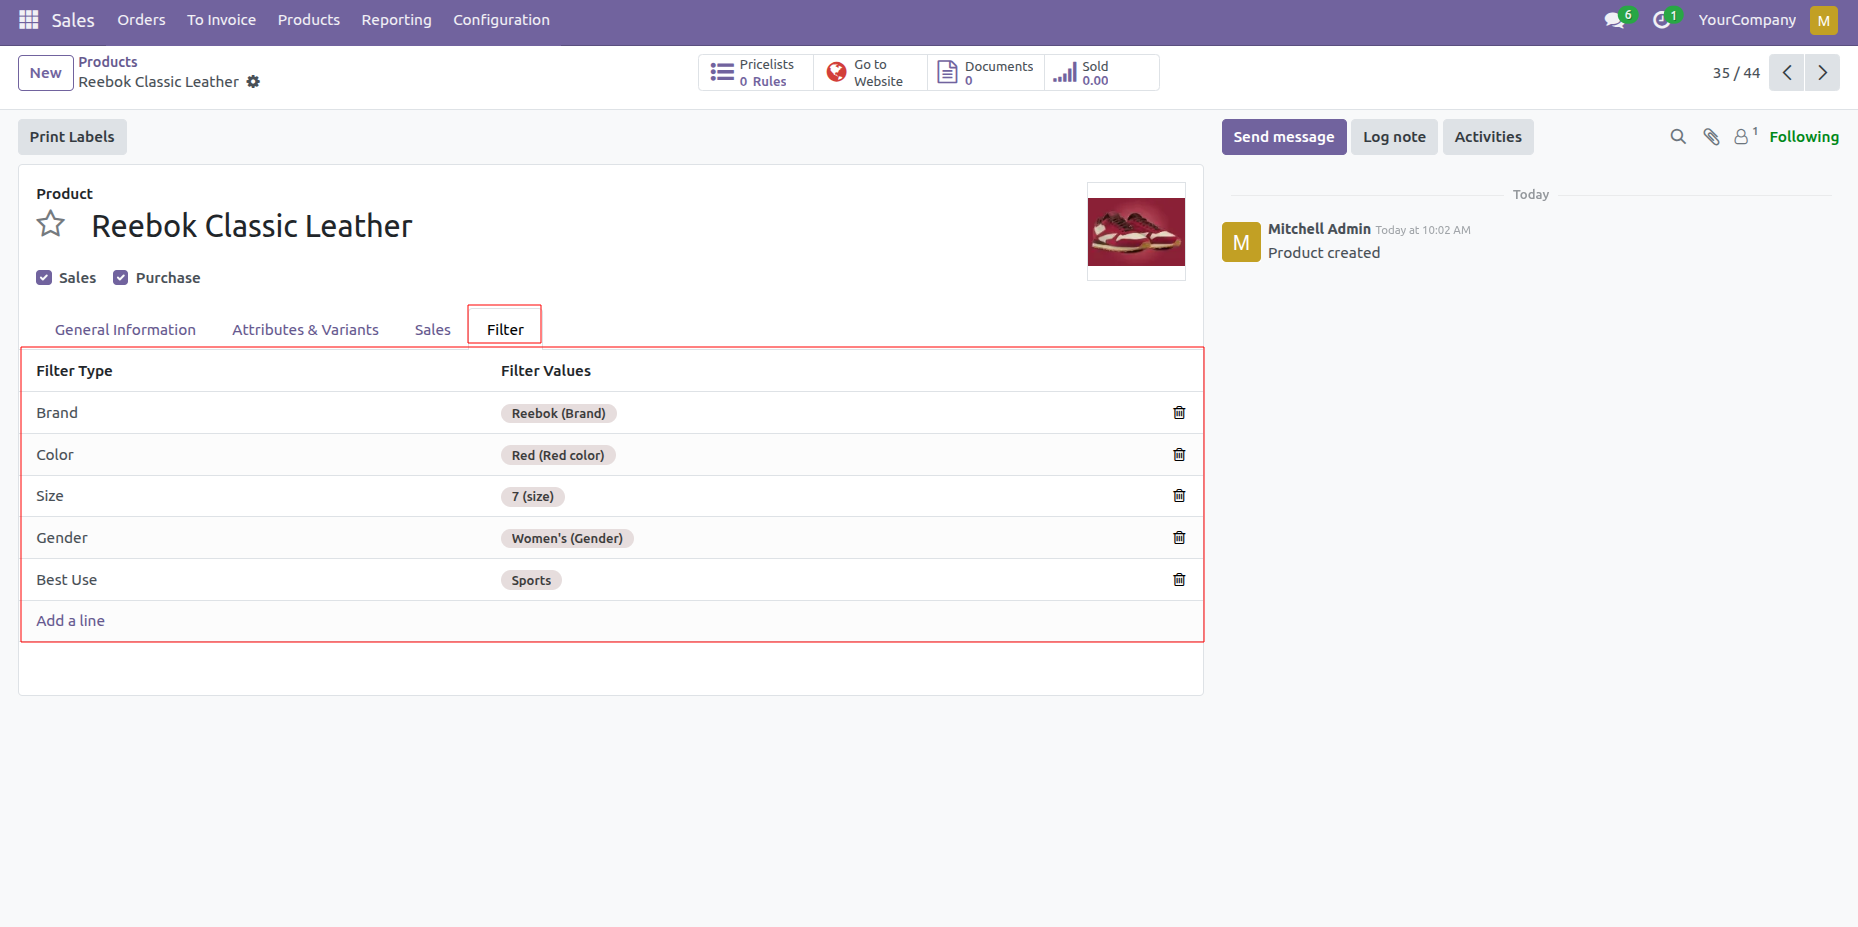Click the 35 / 44 pager counter

tap(1736, 73)
